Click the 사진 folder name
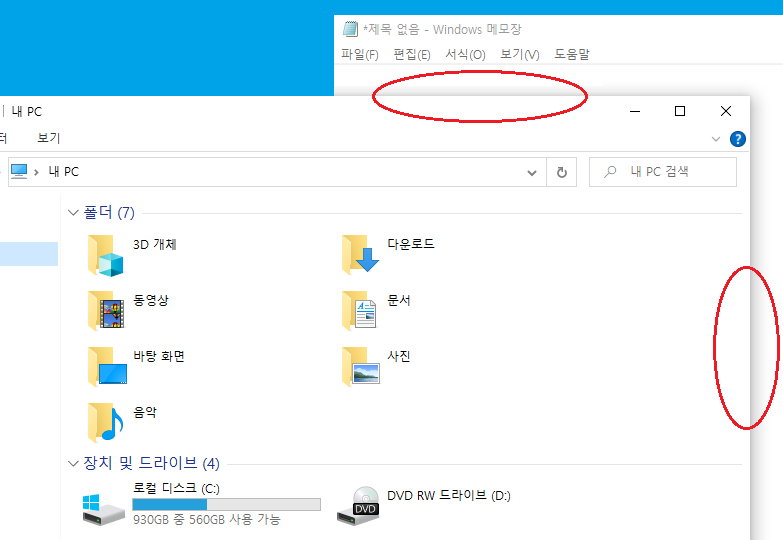This screenshot has width=783, height=540. coord(399,356)
